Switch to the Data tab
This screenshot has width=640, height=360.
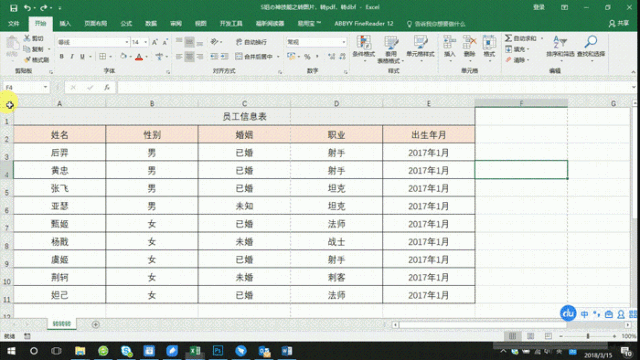[x=151, y=24]
